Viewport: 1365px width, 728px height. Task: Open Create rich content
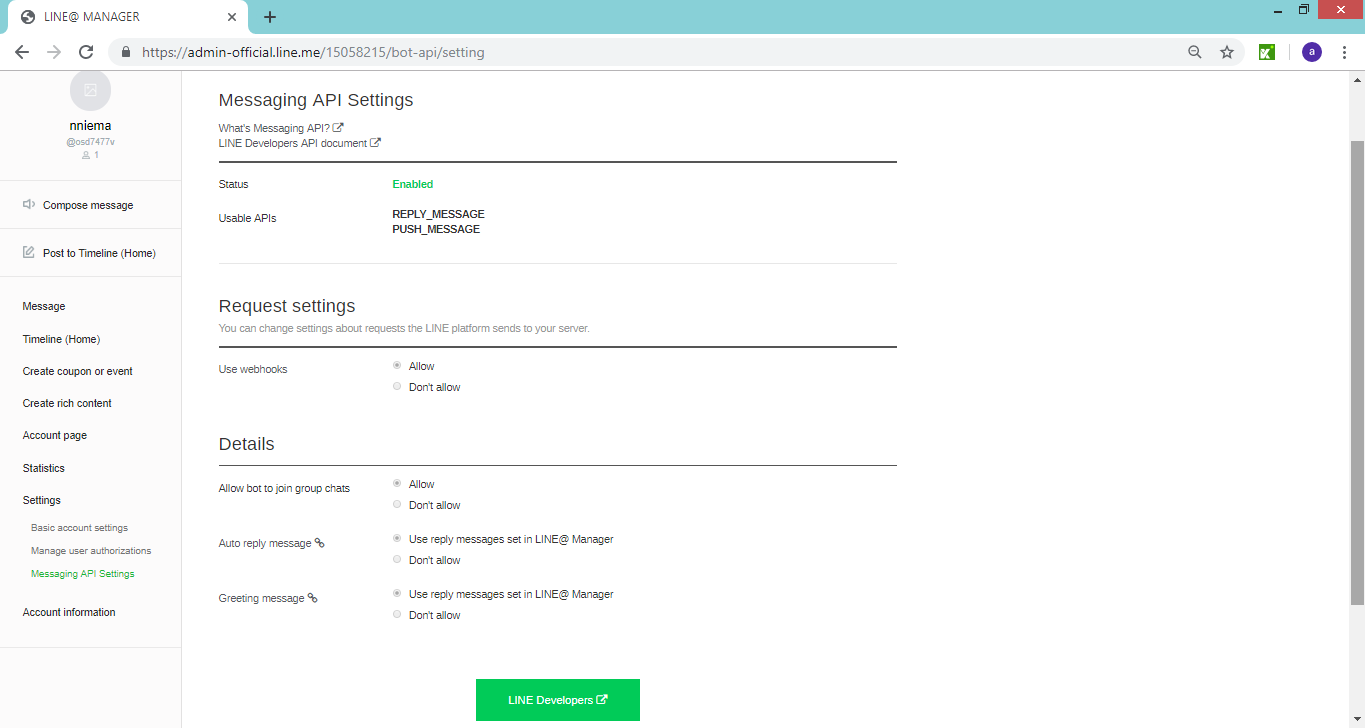67,403
